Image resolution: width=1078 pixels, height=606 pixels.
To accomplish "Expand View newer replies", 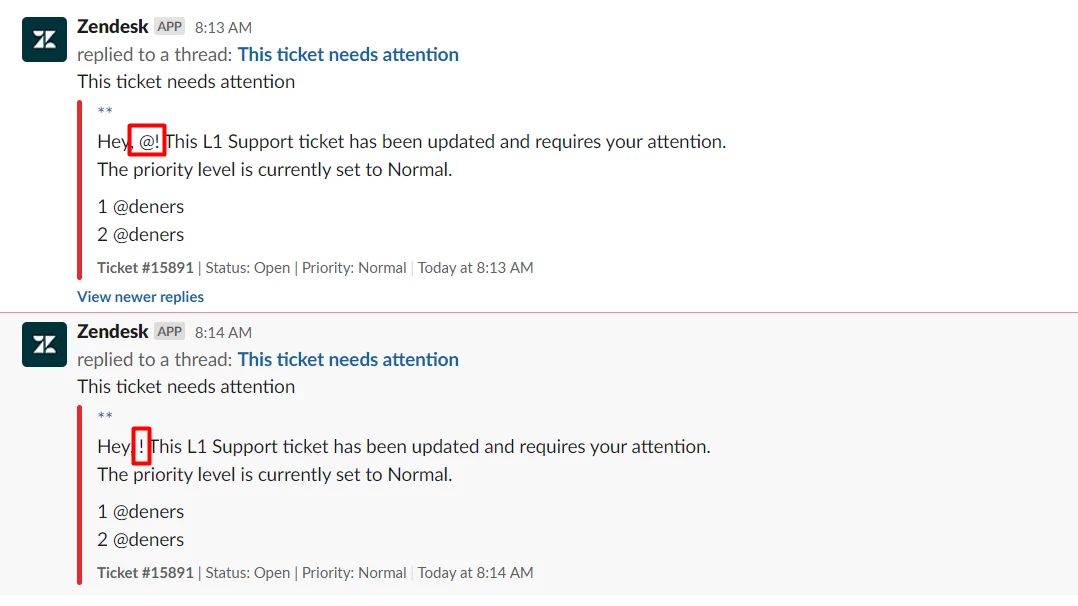I will 140,297.
